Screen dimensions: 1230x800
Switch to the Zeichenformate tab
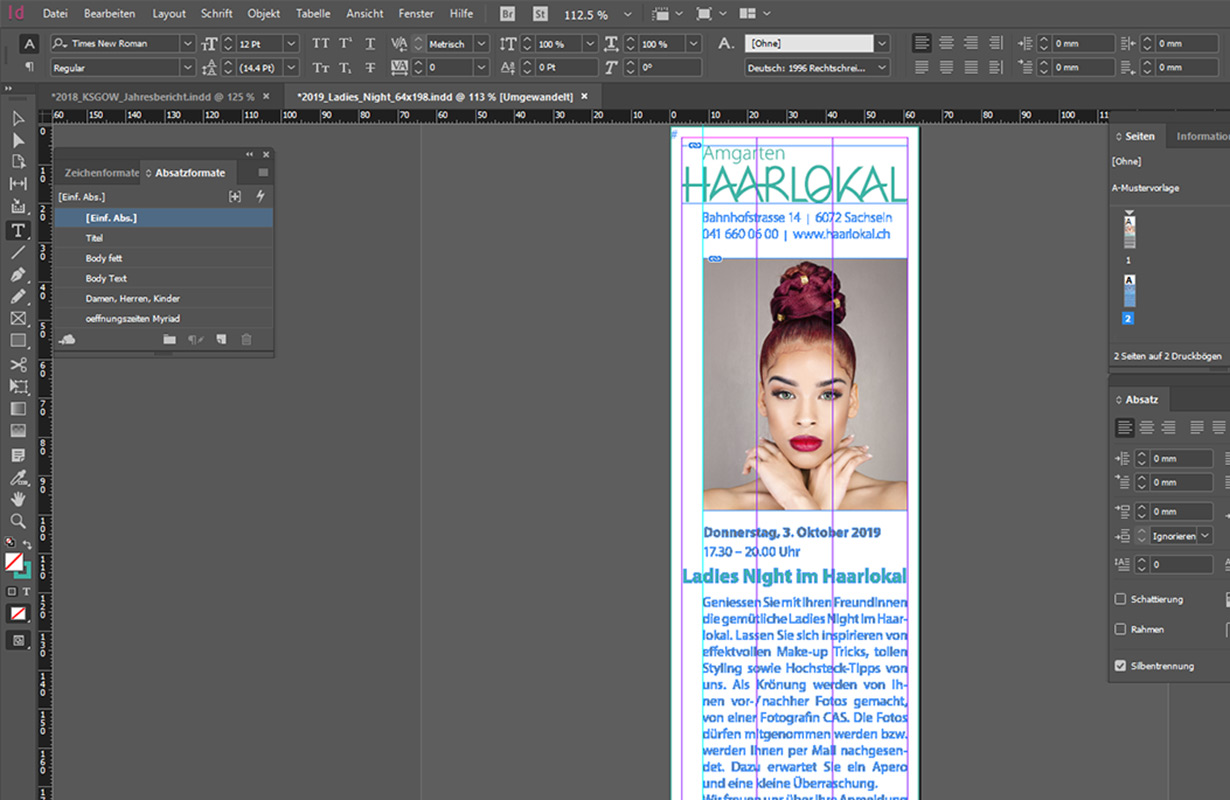pos(100,172)
